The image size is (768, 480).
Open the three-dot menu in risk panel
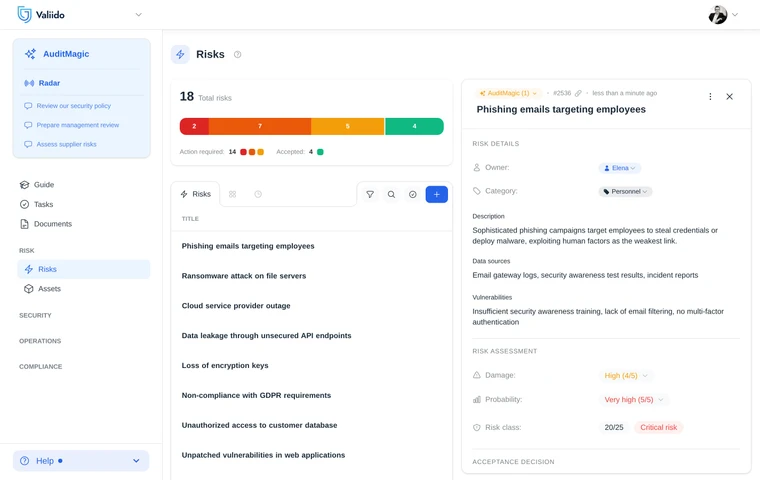(710, 97)
